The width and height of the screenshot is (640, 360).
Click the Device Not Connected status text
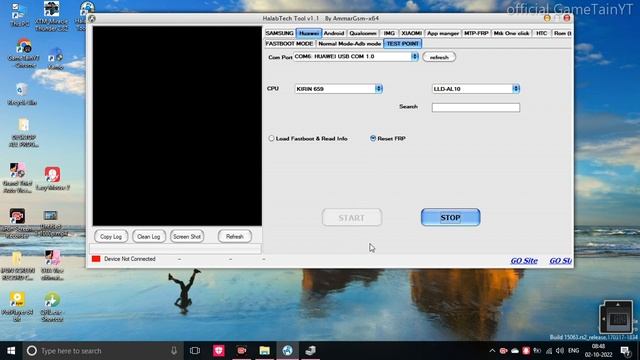point(130,259)
